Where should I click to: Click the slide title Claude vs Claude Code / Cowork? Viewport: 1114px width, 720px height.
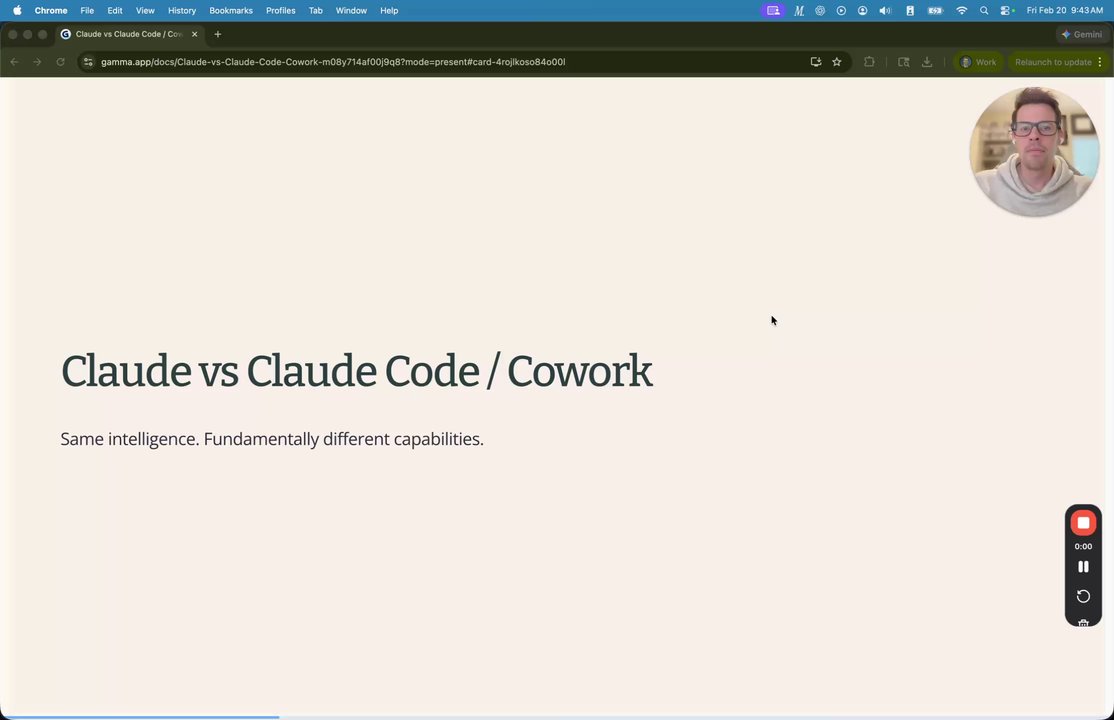[357, 371]
